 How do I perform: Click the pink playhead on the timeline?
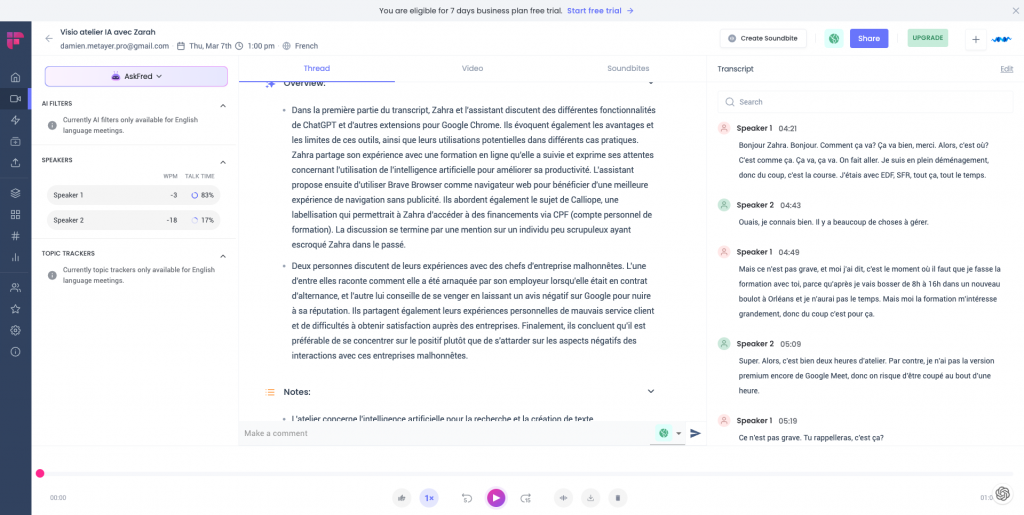(40, 473)
